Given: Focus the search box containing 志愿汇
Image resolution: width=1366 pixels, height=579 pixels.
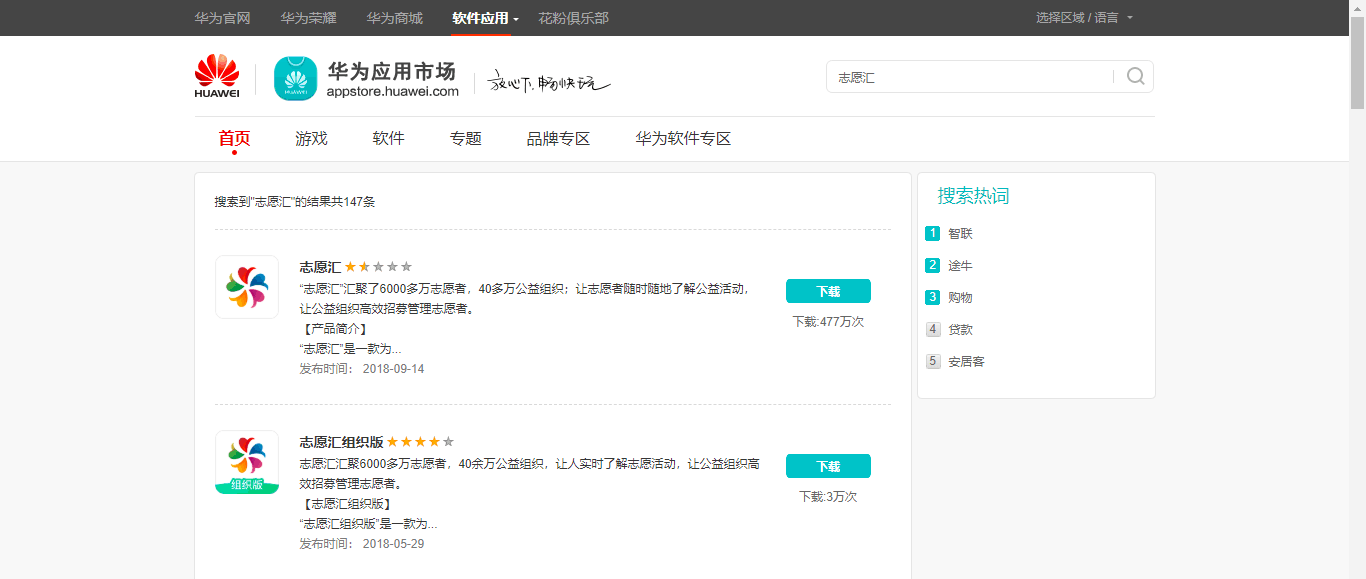Looking at the screenshot, I should coord(969,77).
